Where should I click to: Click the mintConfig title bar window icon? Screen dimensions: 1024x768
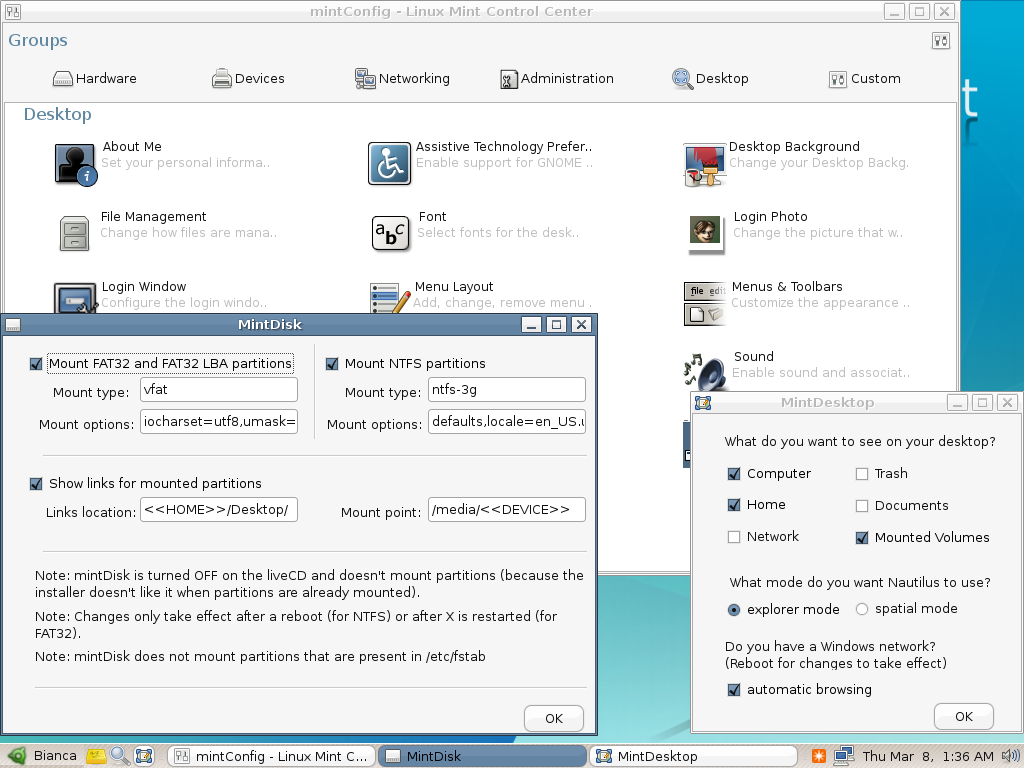point(12,11)
